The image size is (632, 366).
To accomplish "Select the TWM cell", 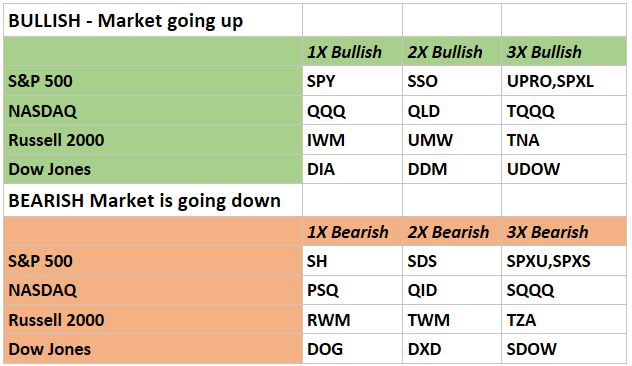I will (x=452, y=319).
